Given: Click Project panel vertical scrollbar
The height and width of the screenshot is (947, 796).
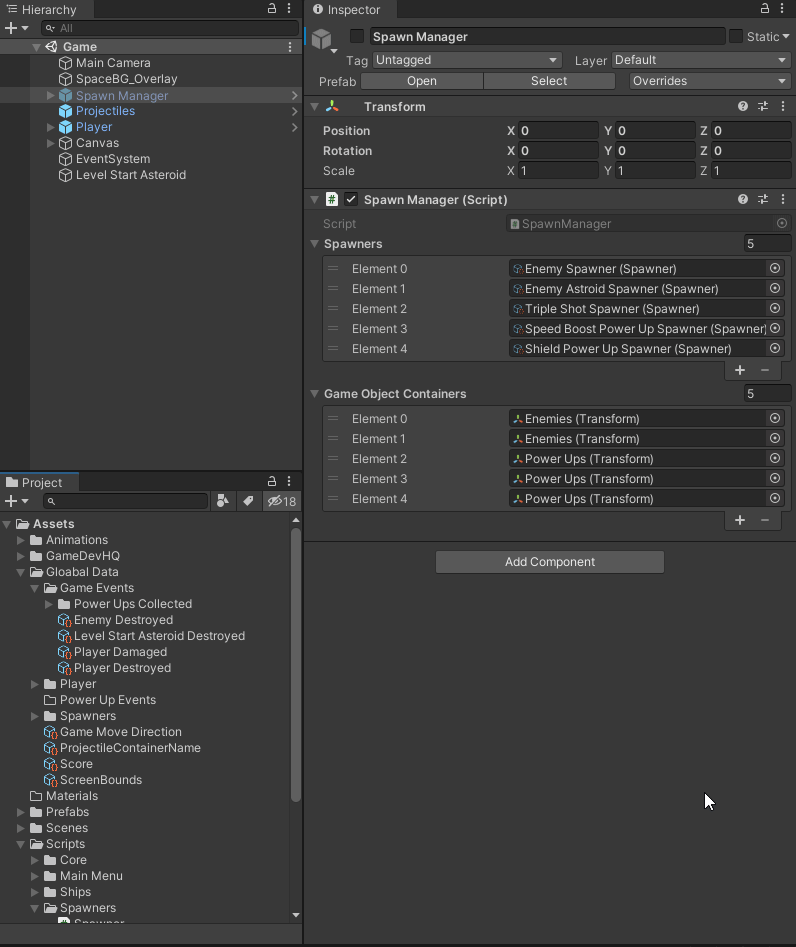Looking at the screenshot, I should tap(296, 664).
